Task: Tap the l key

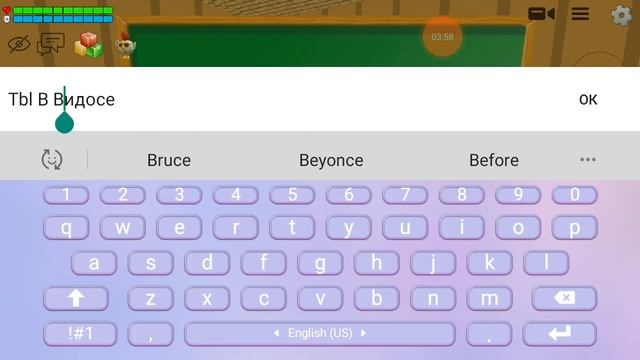Action: pyautogui.click(x=546, y=263)
